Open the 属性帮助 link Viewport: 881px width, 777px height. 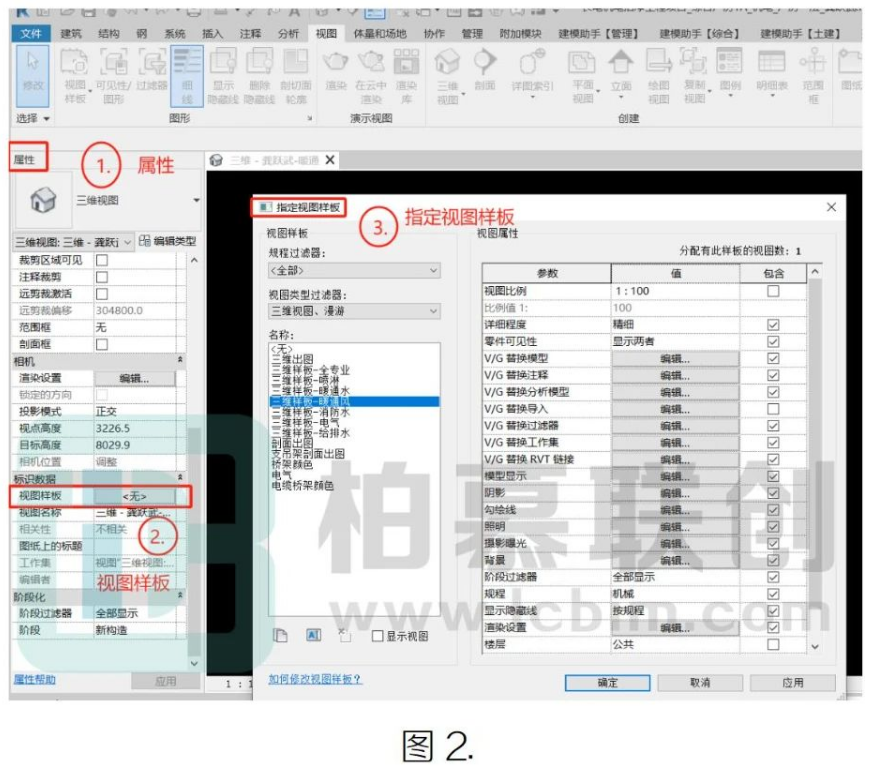click(34, 680)
